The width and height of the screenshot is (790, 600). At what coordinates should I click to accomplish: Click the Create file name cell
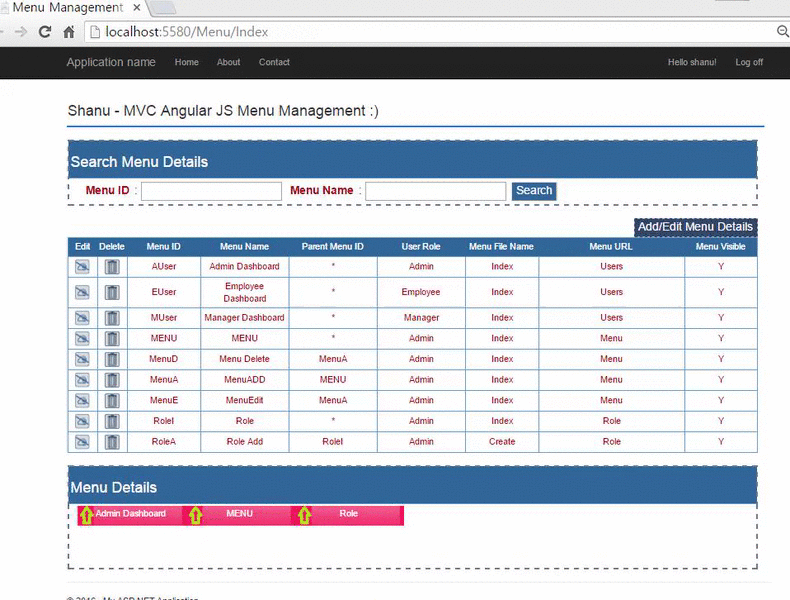click(502, 442)
